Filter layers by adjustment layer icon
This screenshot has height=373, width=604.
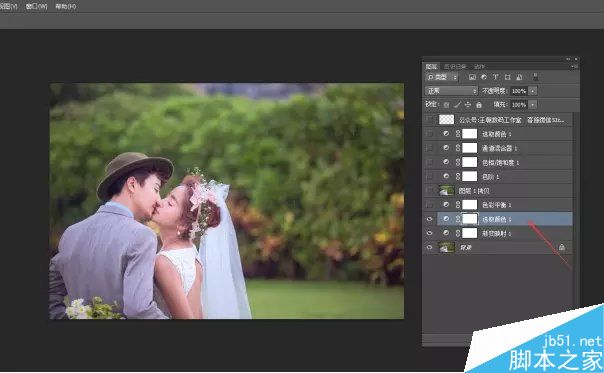(484, 77)
